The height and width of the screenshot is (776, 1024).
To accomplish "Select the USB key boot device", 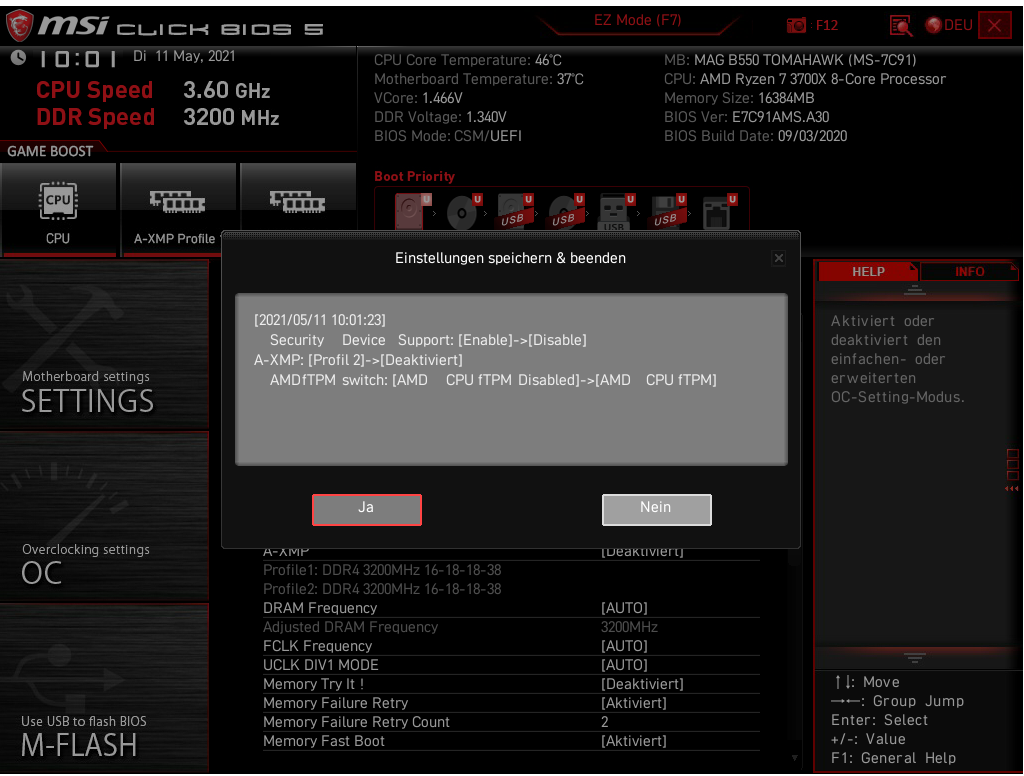I will pyautogui.click(x=616, y=210).
